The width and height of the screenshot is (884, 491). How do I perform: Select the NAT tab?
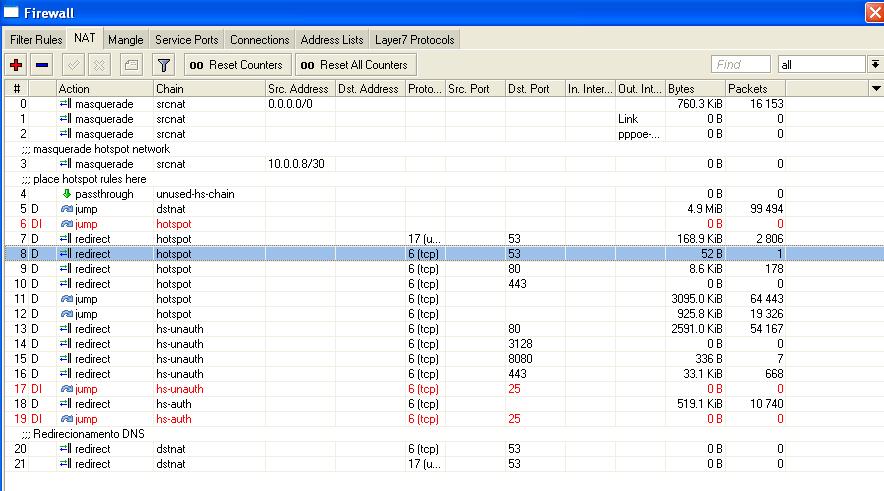(85, 38)
